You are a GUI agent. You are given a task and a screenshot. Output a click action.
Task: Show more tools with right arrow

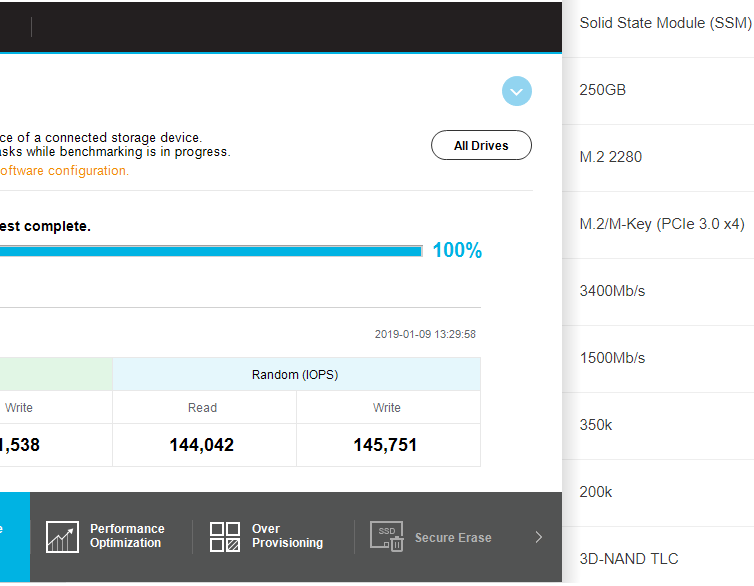539,537
